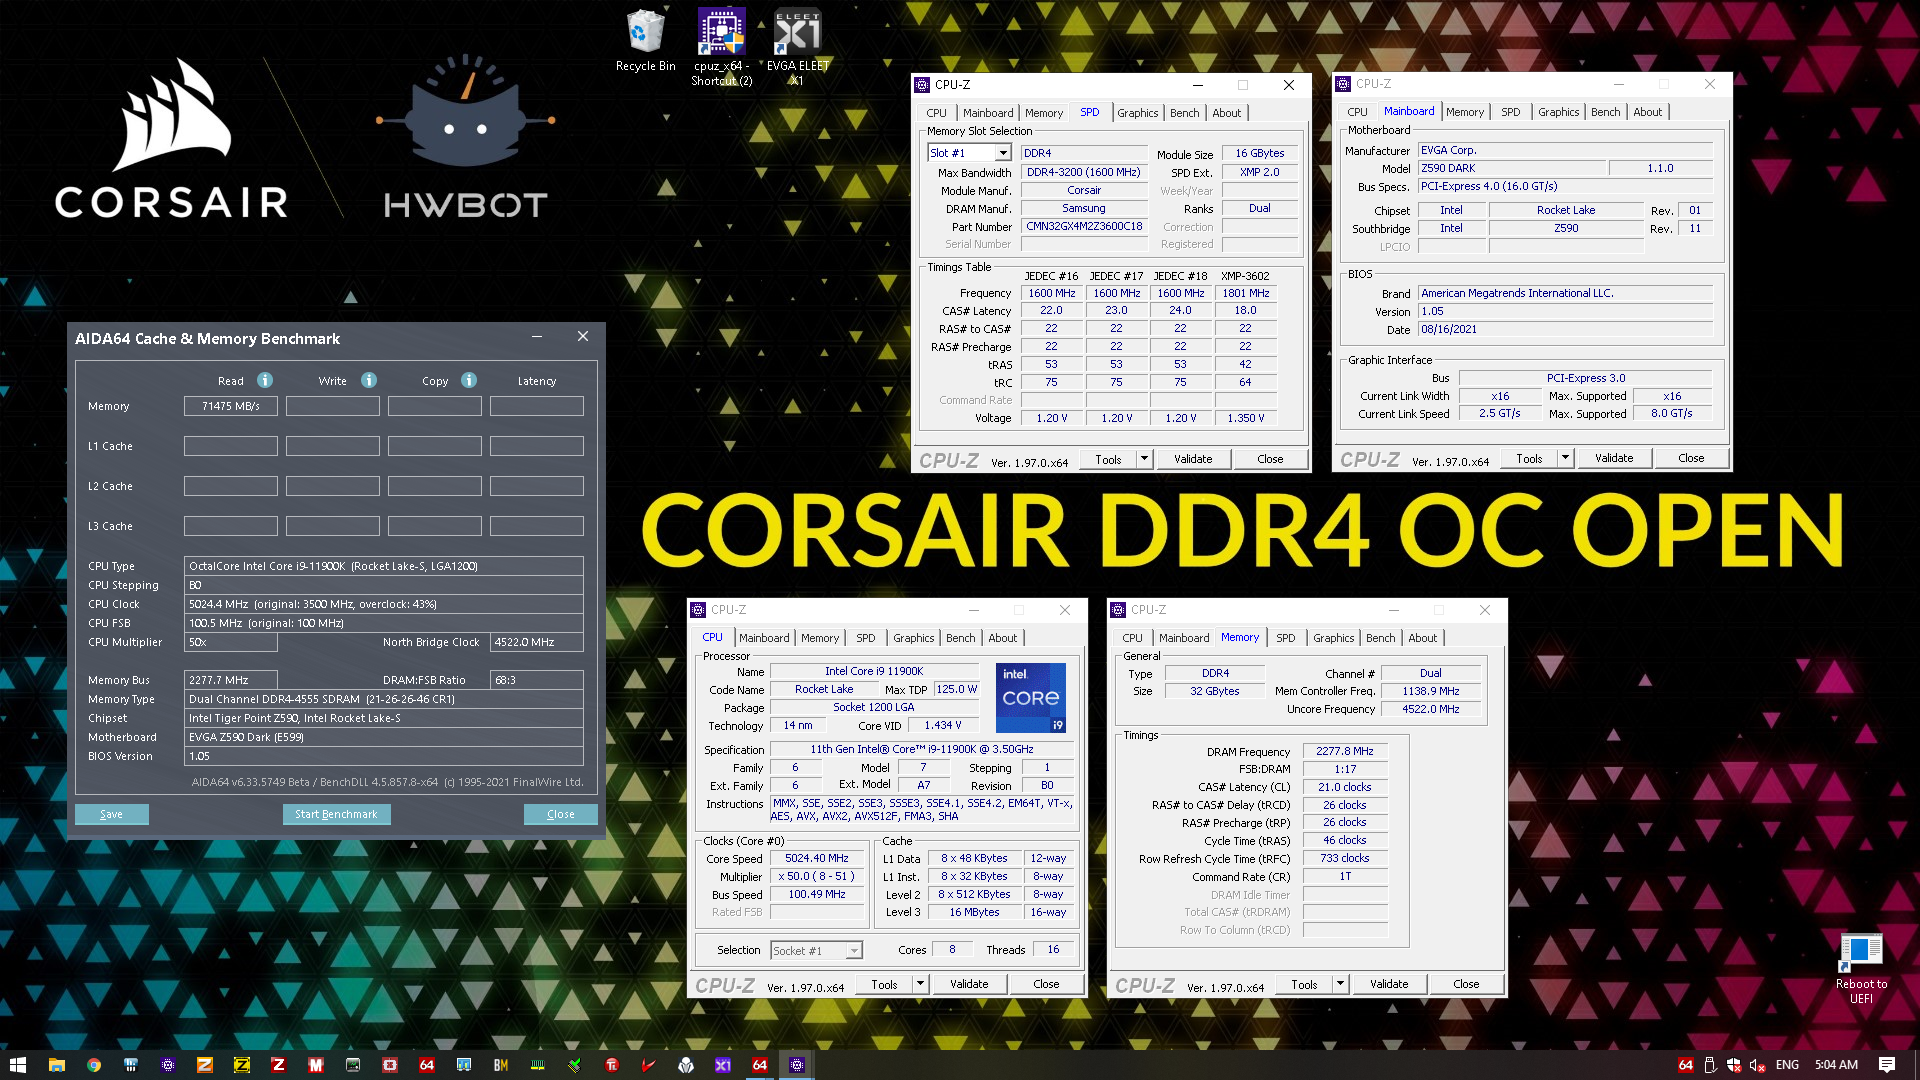
Task: Click Validate in CPU-Z SPD window
Action: (x=1193, y=459)
